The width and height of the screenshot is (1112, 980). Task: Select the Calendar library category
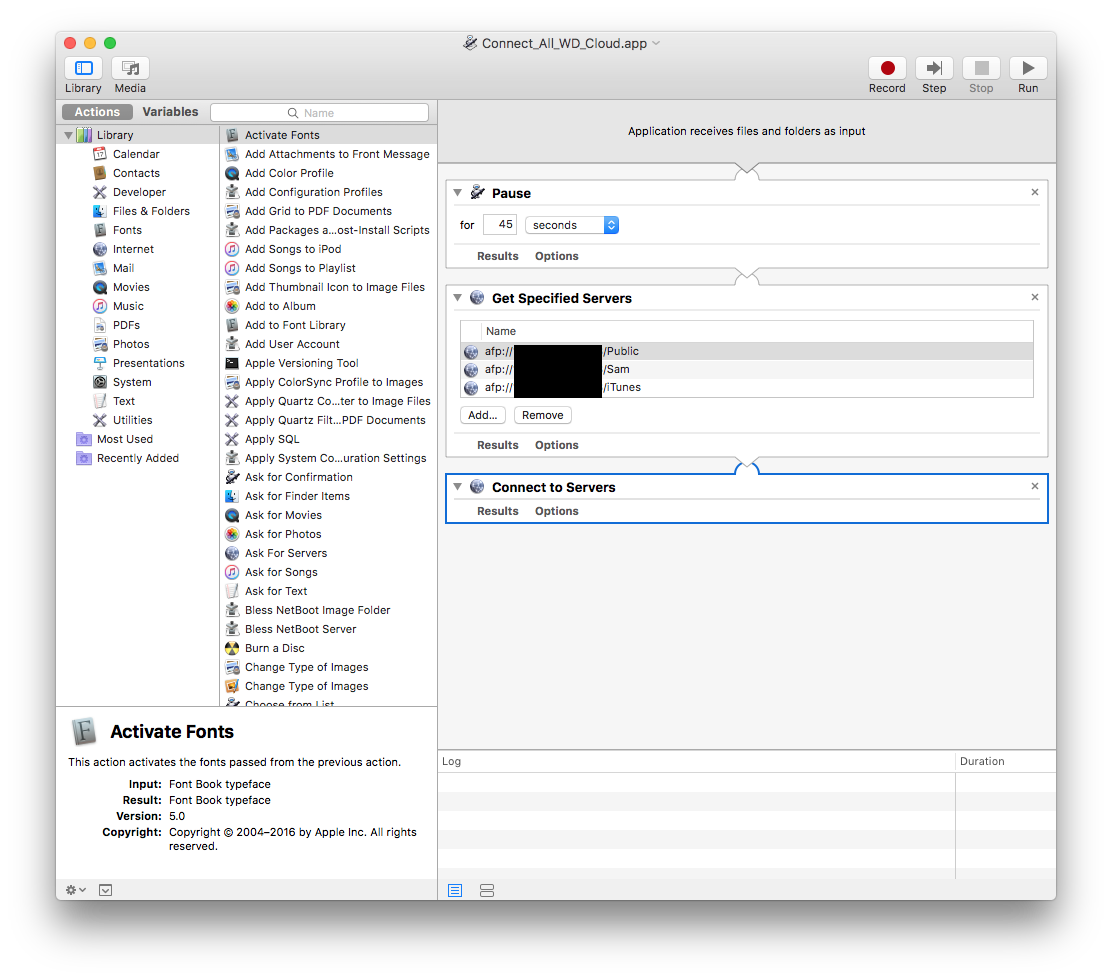136,154
